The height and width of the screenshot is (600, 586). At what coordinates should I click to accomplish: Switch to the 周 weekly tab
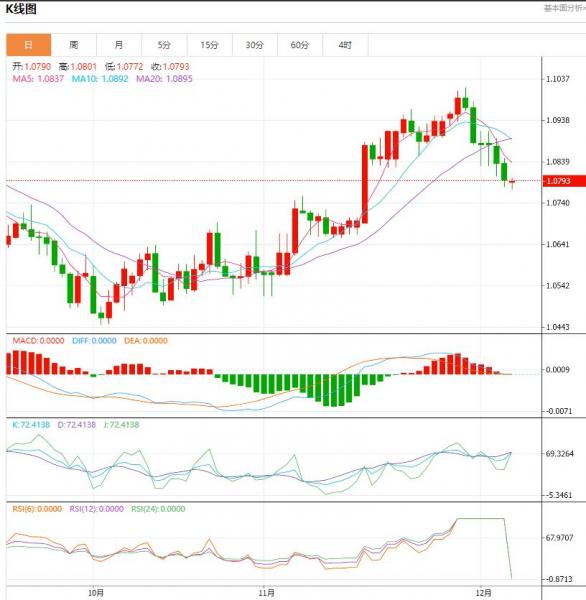[74, 45]
